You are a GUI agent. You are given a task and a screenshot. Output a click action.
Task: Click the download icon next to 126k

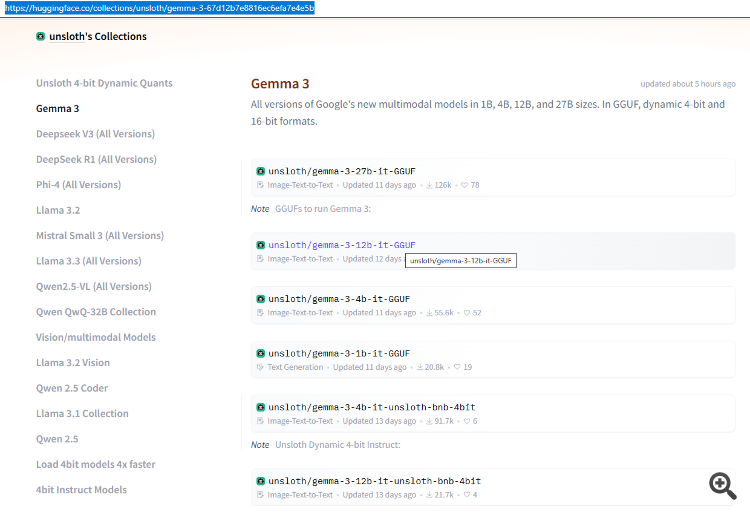429,185
